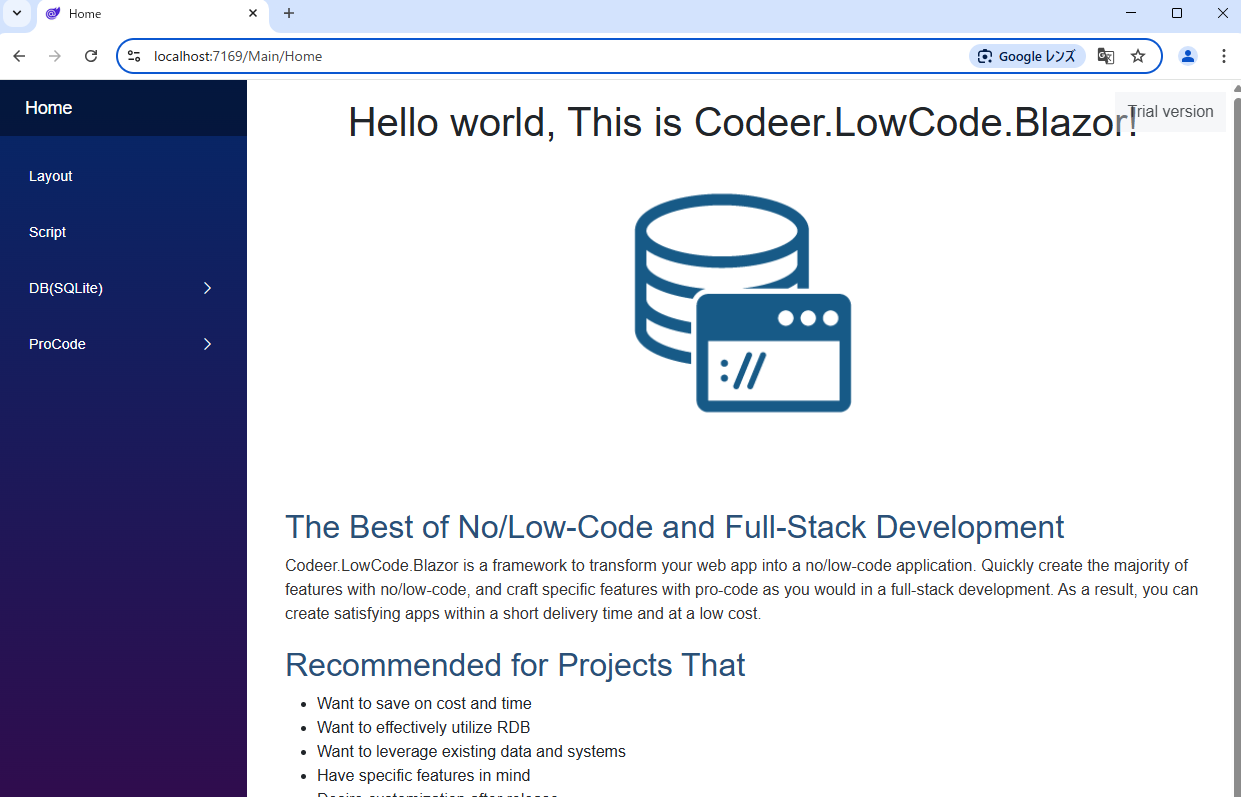Bookmark this page with star icon
1241x797 pixels.
point(1138,56)
